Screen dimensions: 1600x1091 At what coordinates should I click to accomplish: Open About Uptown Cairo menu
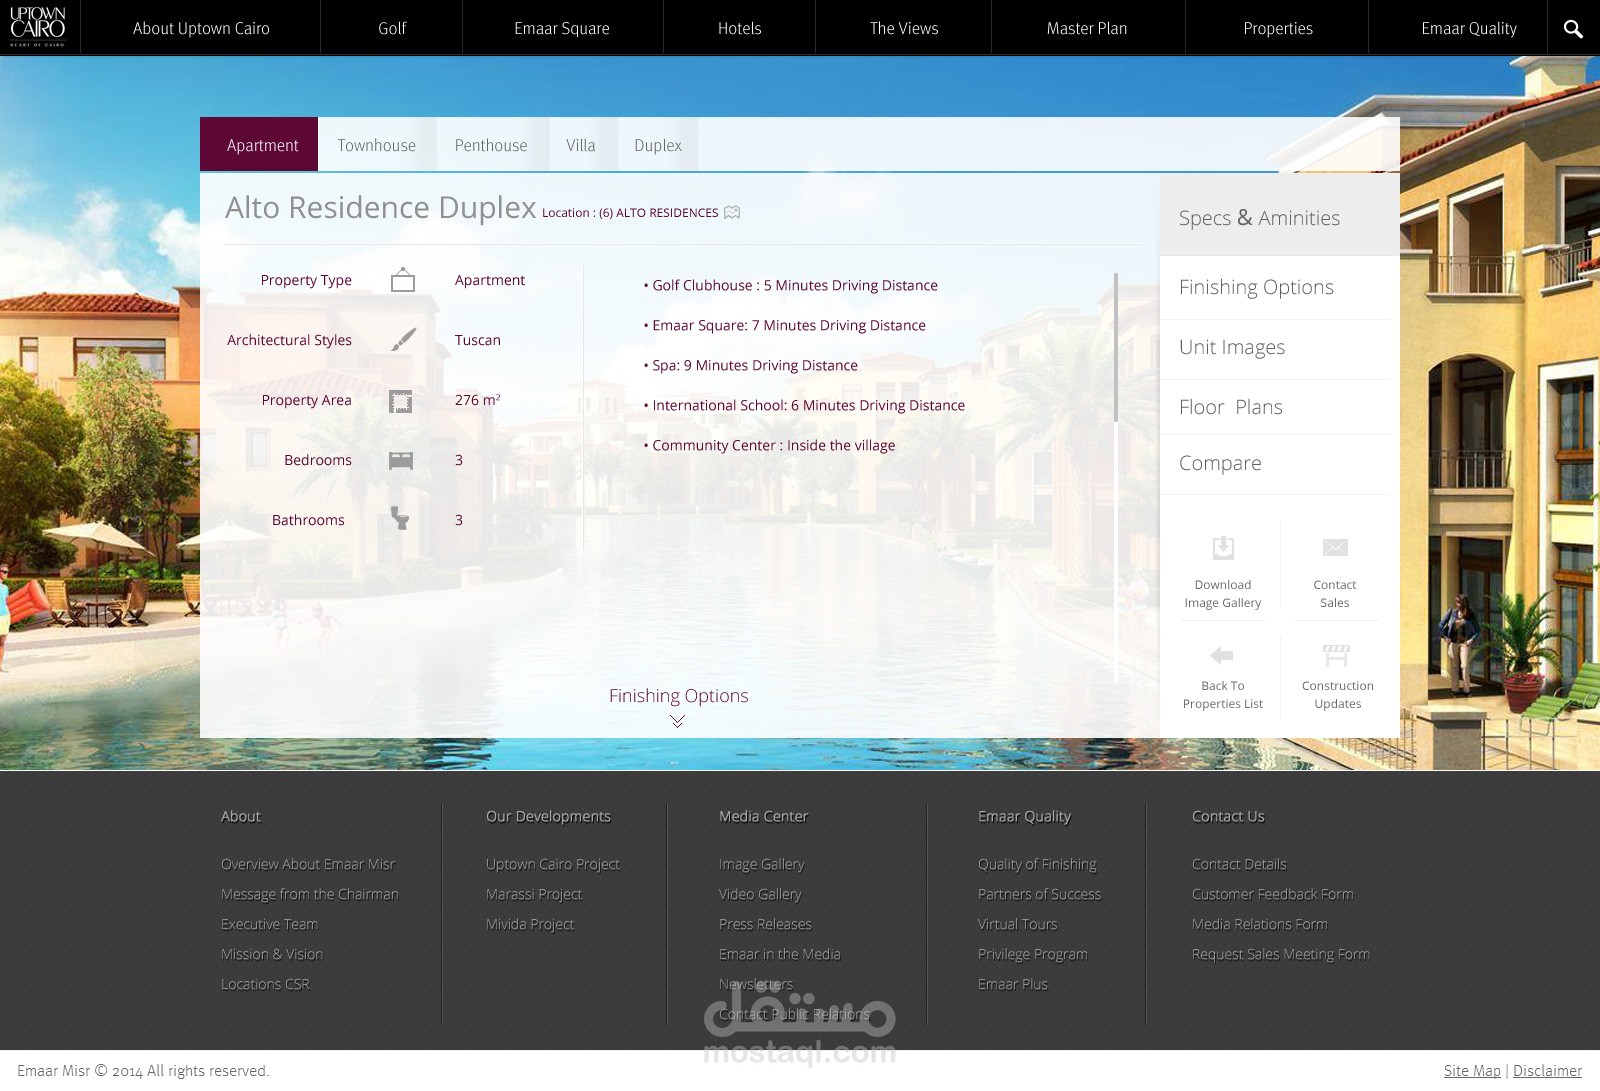coord(201,28)
